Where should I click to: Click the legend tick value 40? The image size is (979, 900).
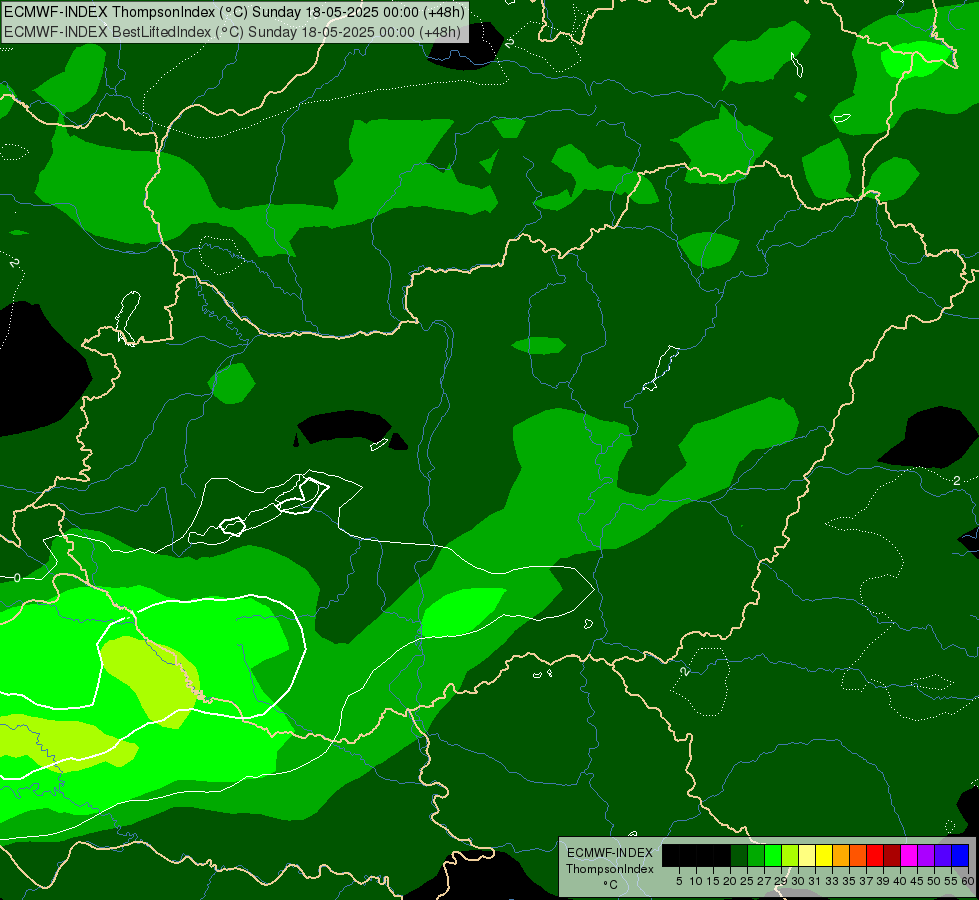pos(900,881)
